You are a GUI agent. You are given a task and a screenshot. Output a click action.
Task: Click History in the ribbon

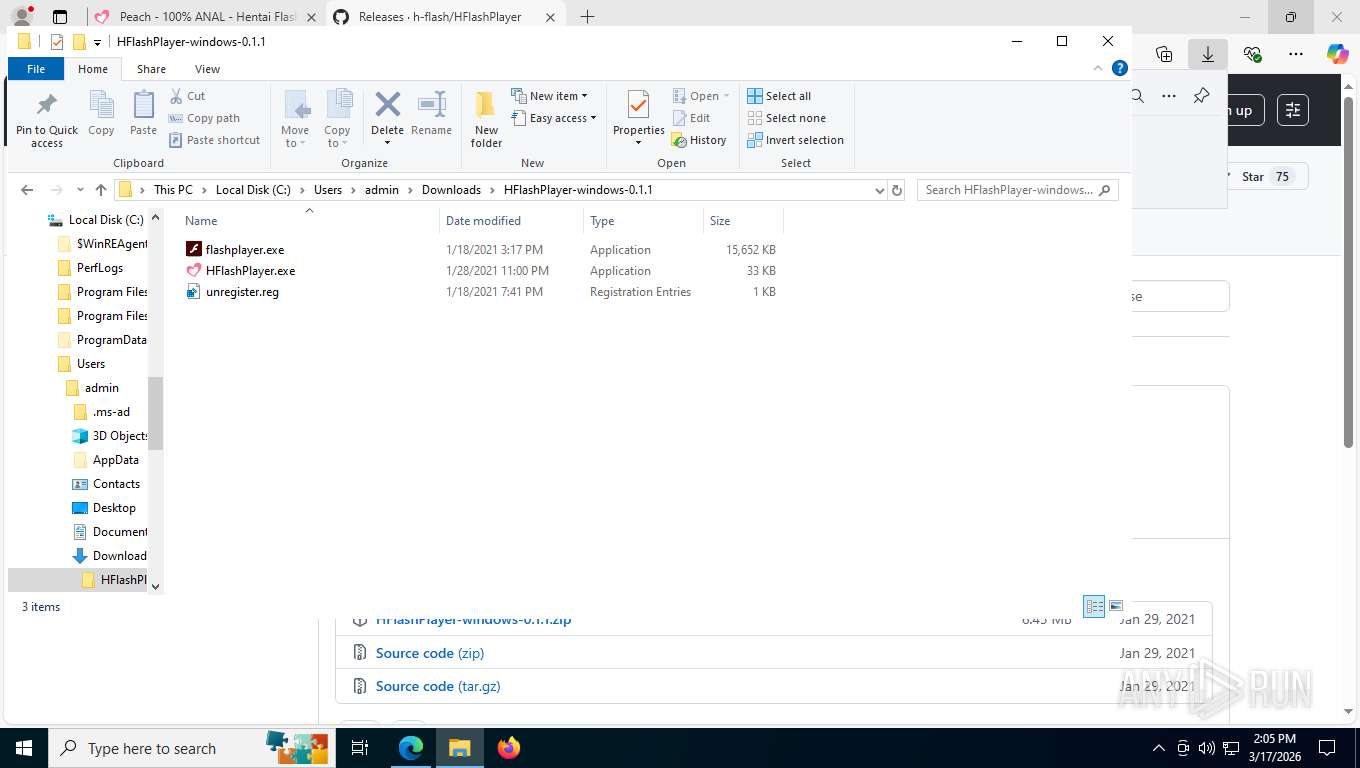pyautogui.click(x=699, y=140)
